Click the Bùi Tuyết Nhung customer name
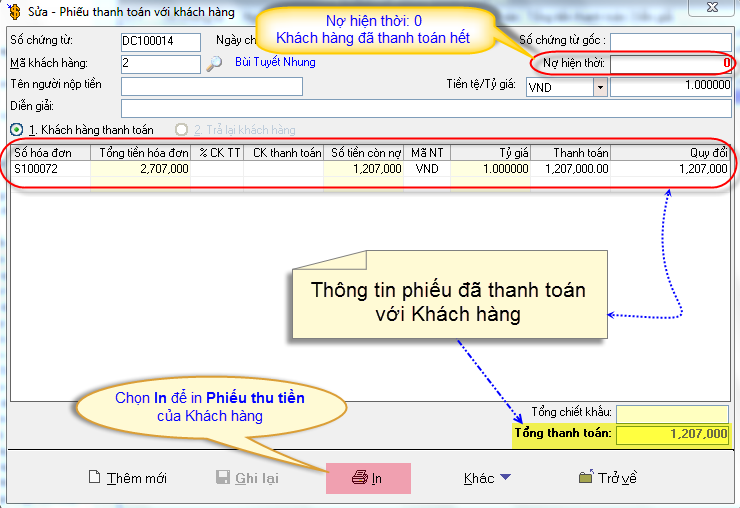 pyautogui.click(x=275, y=62)
